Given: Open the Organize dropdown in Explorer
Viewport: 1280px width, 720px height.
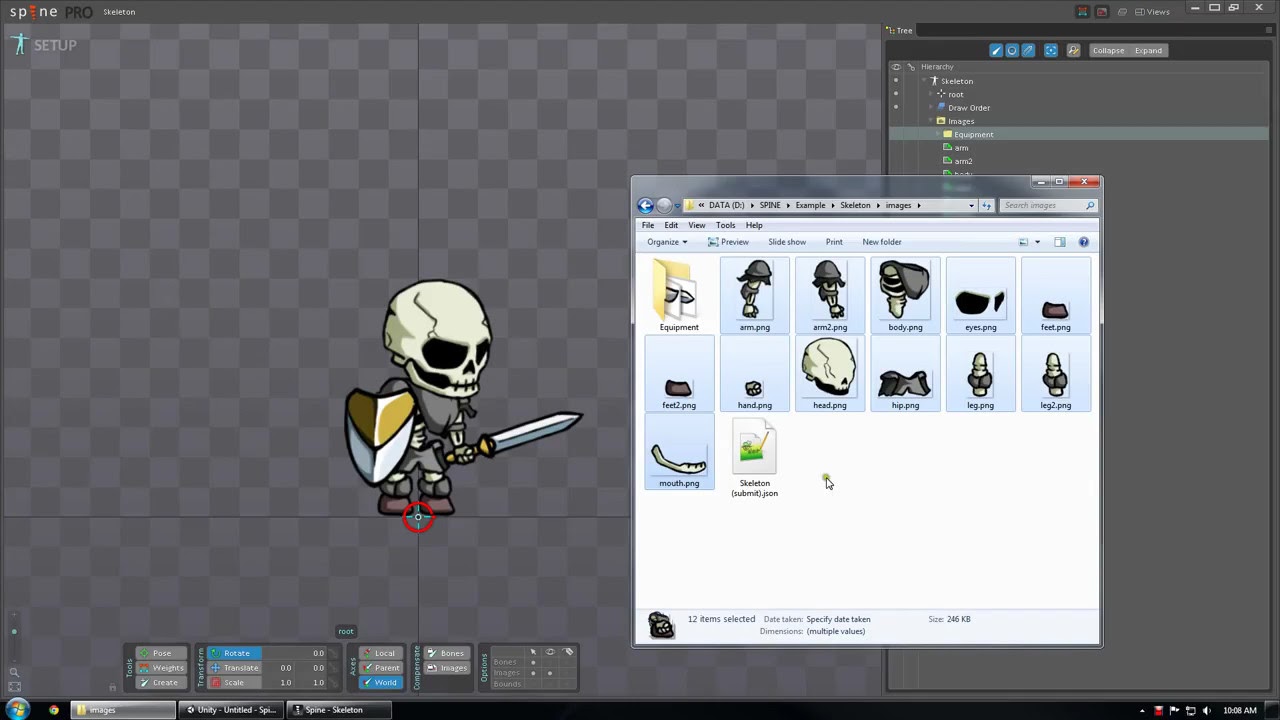Looking at the screenshot, I should click(x=667, y=242).
